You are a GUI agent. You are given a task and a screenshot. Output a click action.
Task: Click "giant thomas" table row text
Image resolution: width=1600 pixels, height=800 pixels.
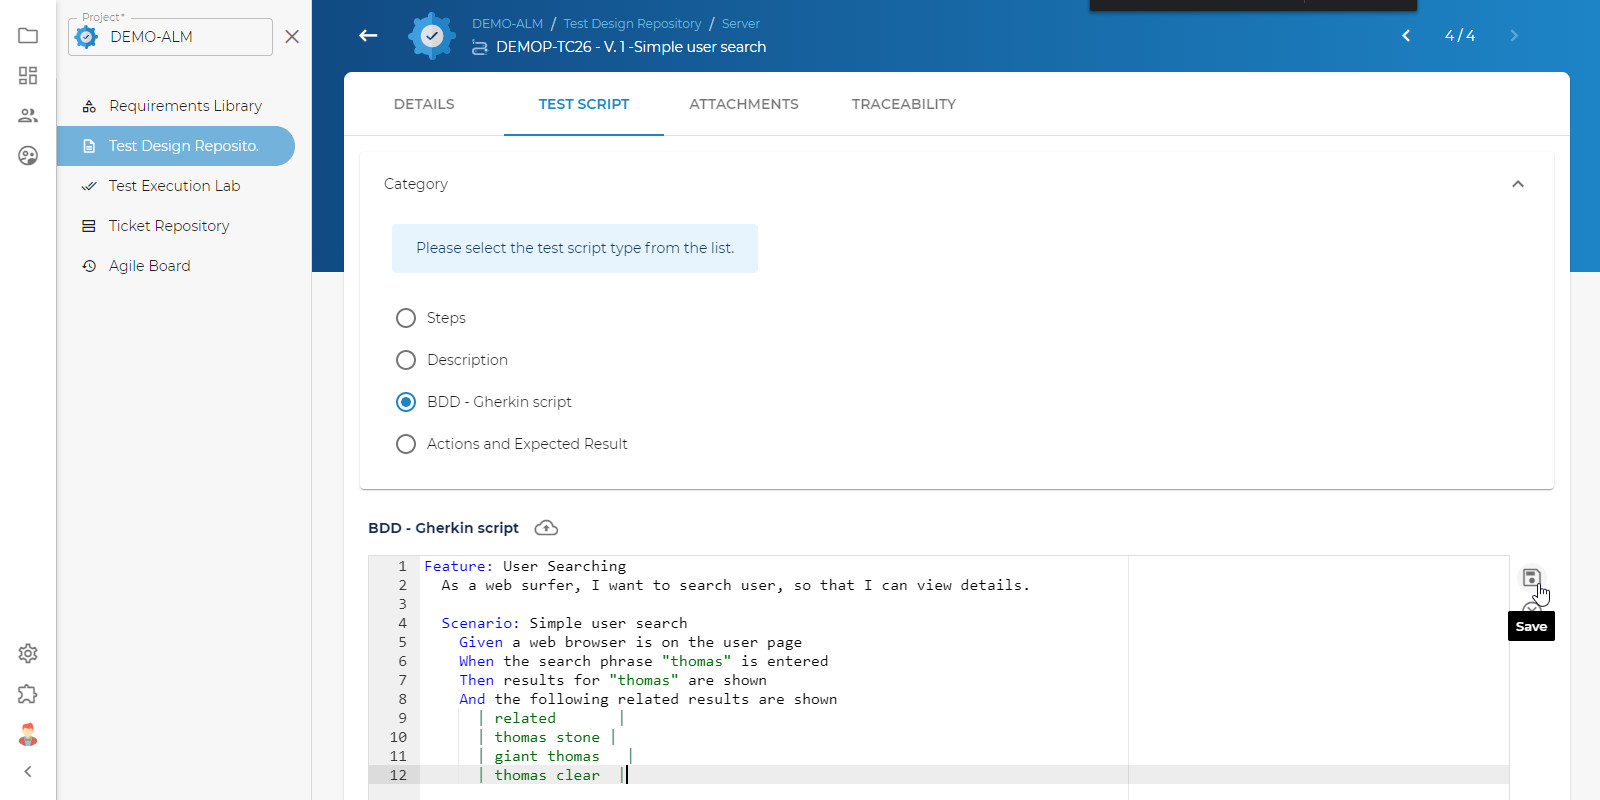[x=547, y=756]
